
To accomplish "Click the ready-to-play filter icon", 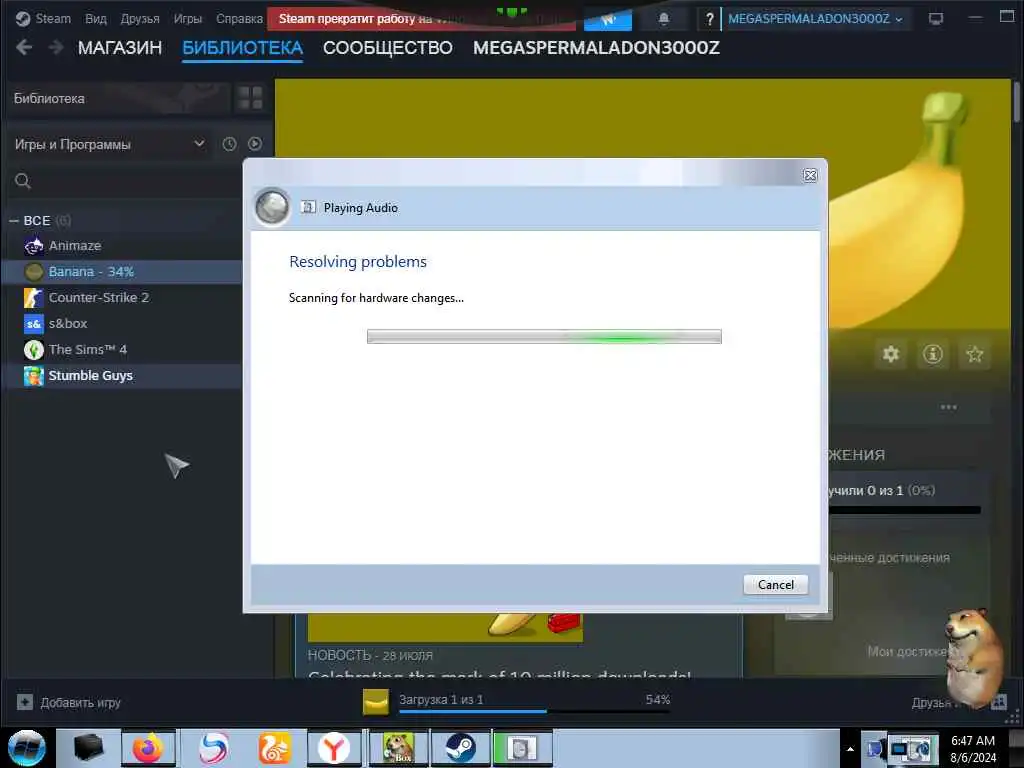I will [255, 144].
